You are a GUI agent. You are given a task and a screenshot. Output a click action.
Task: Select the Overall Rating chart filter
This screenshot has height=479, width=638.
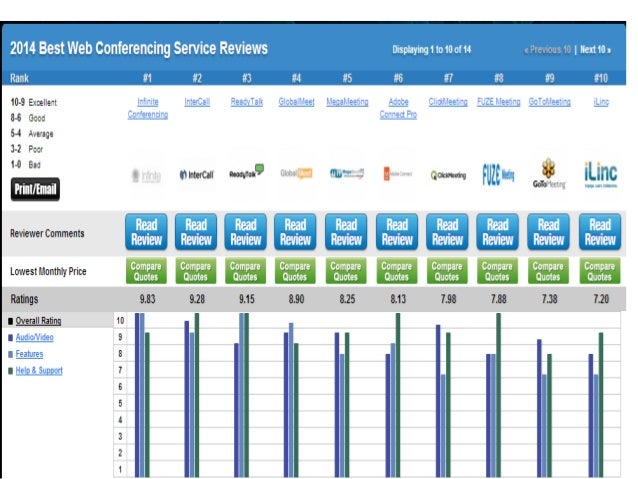[x=38, y=321]
